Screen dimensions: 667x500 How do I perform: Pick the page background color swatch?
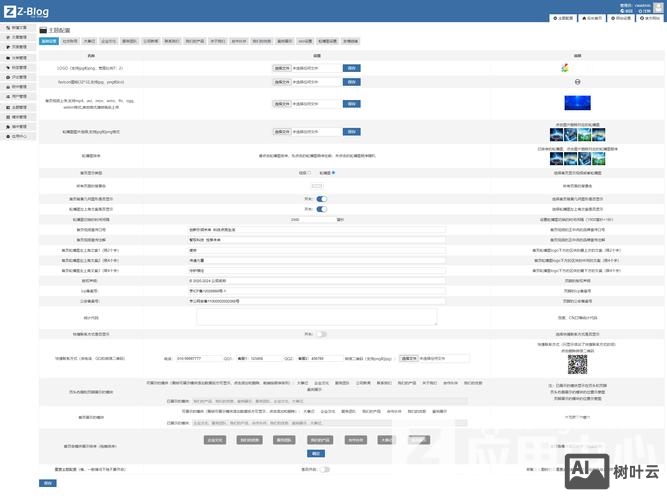pos(317,185)
